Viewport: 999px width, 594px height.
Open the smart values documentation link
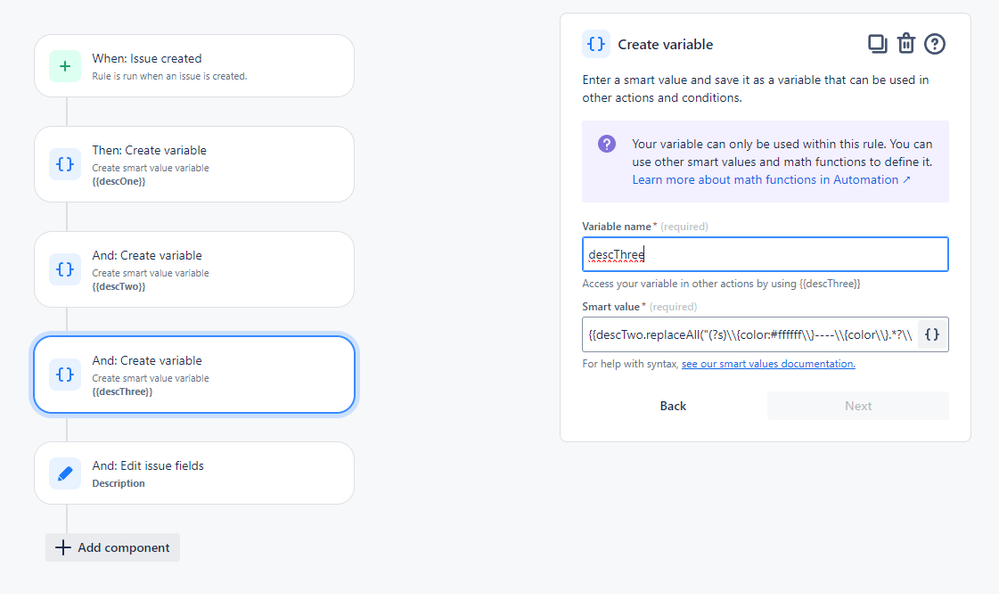pyautogui.click(x=768, y=364)
